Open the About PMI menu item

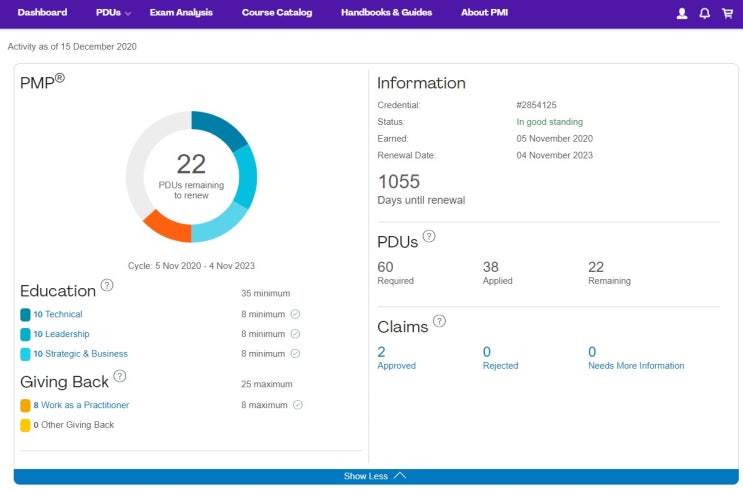point(484,13)
